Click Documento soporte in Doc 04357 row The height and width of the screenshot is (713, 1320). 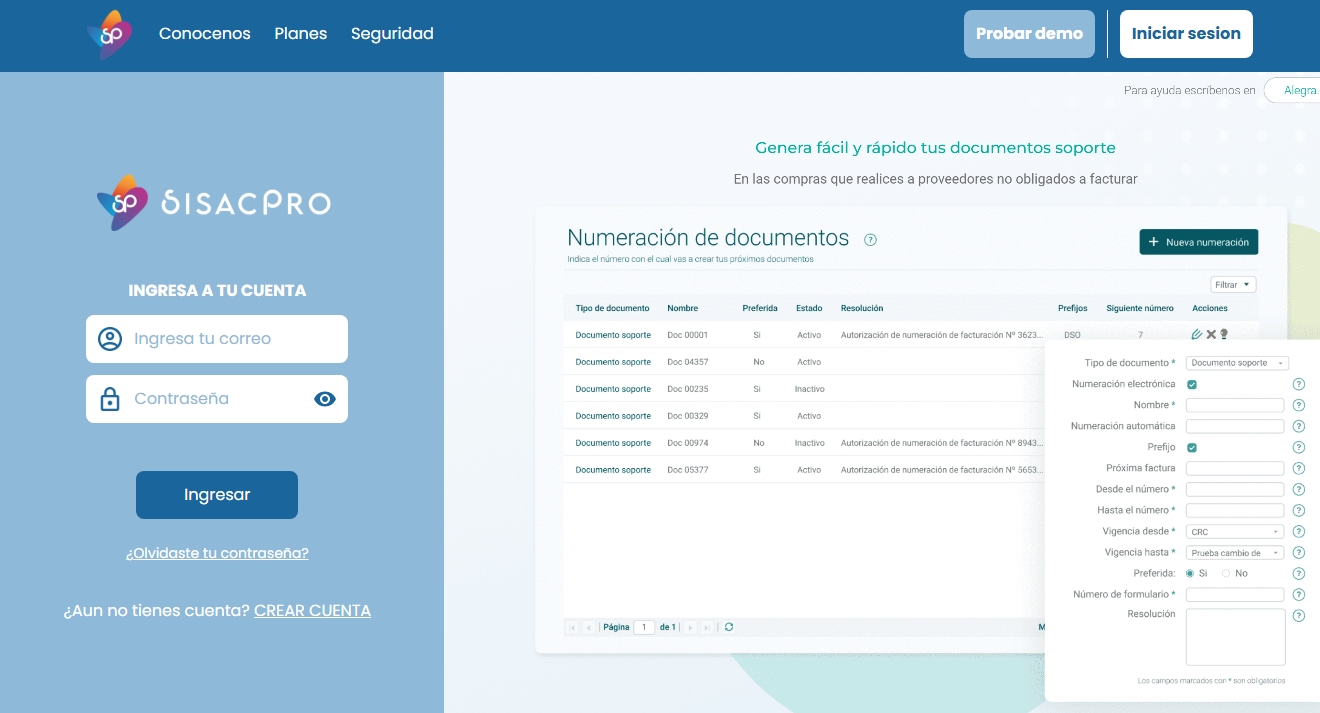point(613,362)
